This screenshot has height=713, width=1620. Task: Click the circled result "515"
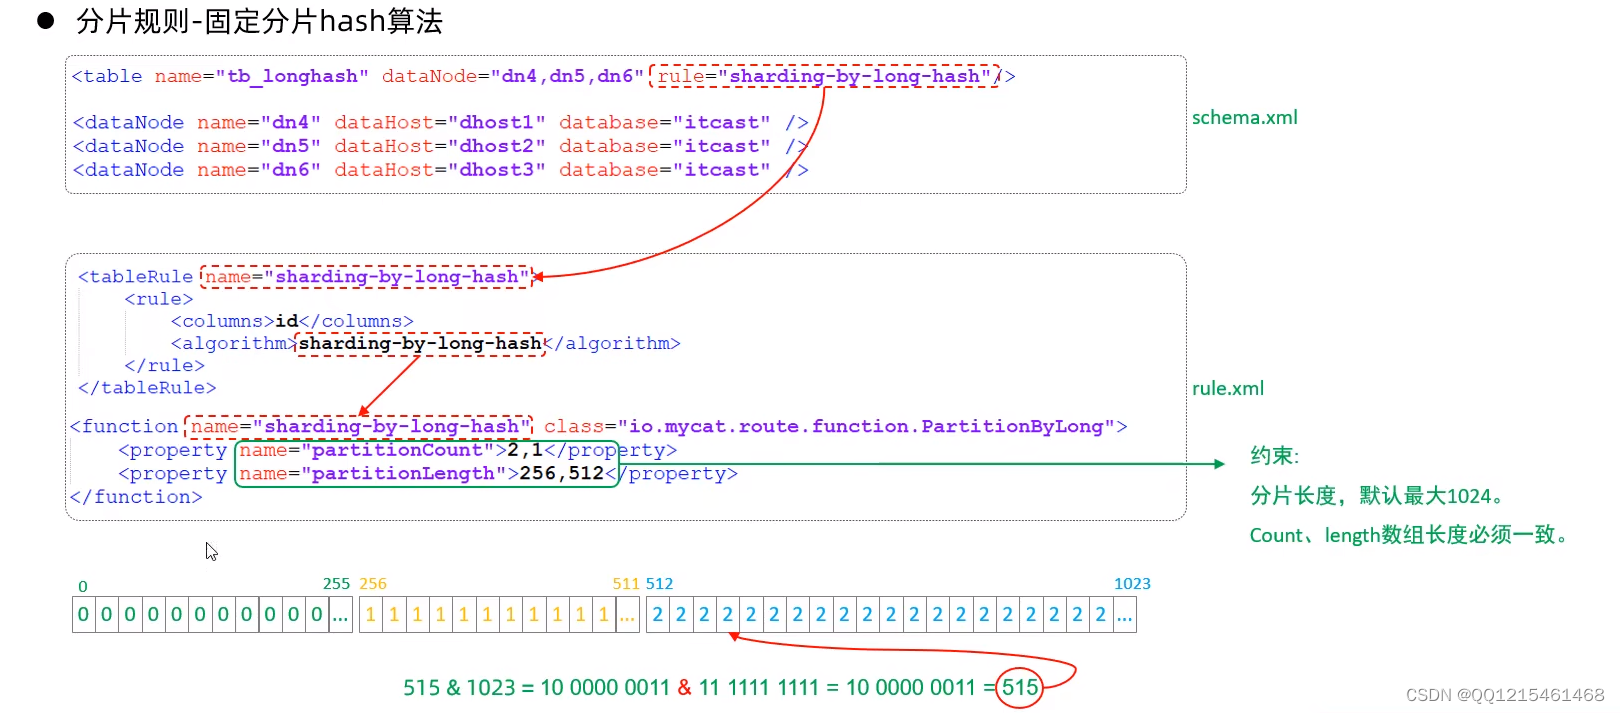tap(1020, 688)
